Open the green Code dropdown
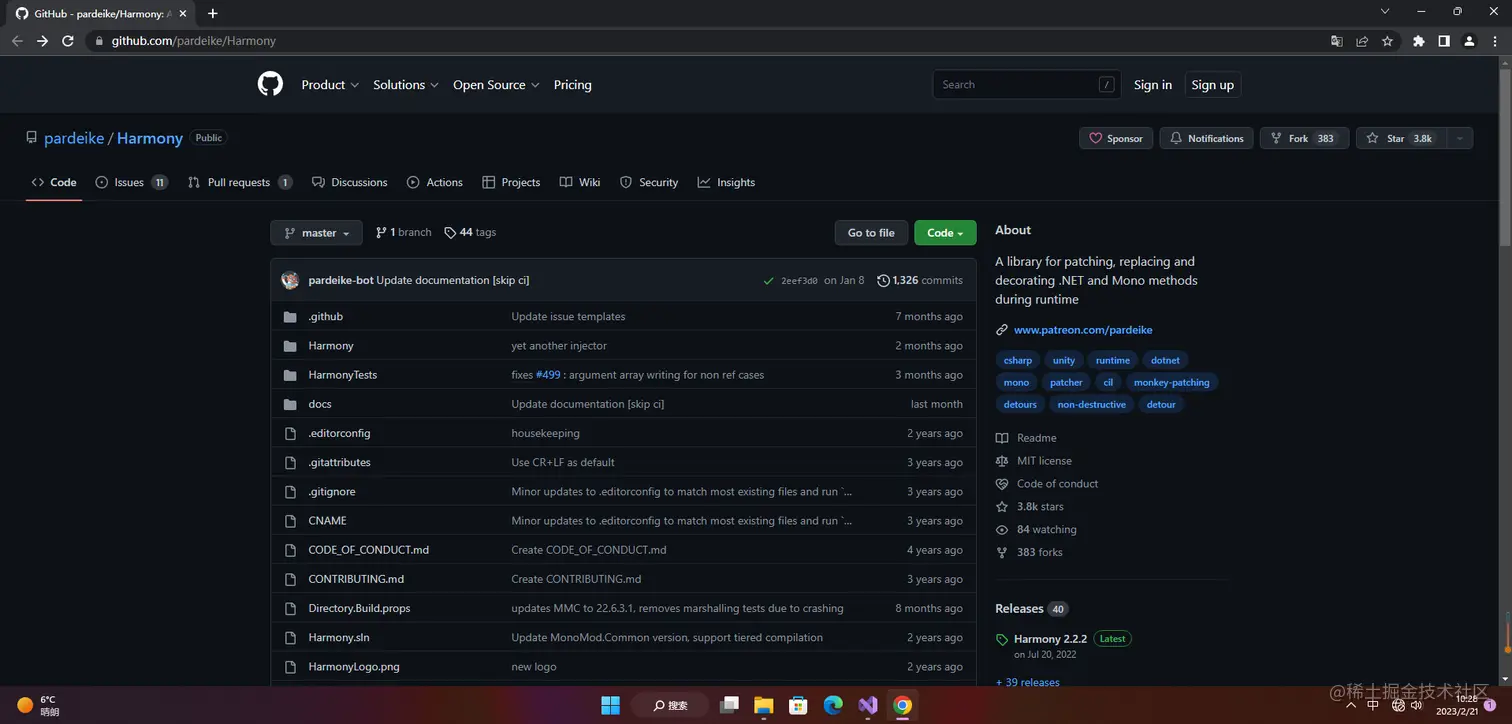 coord(945,233)
